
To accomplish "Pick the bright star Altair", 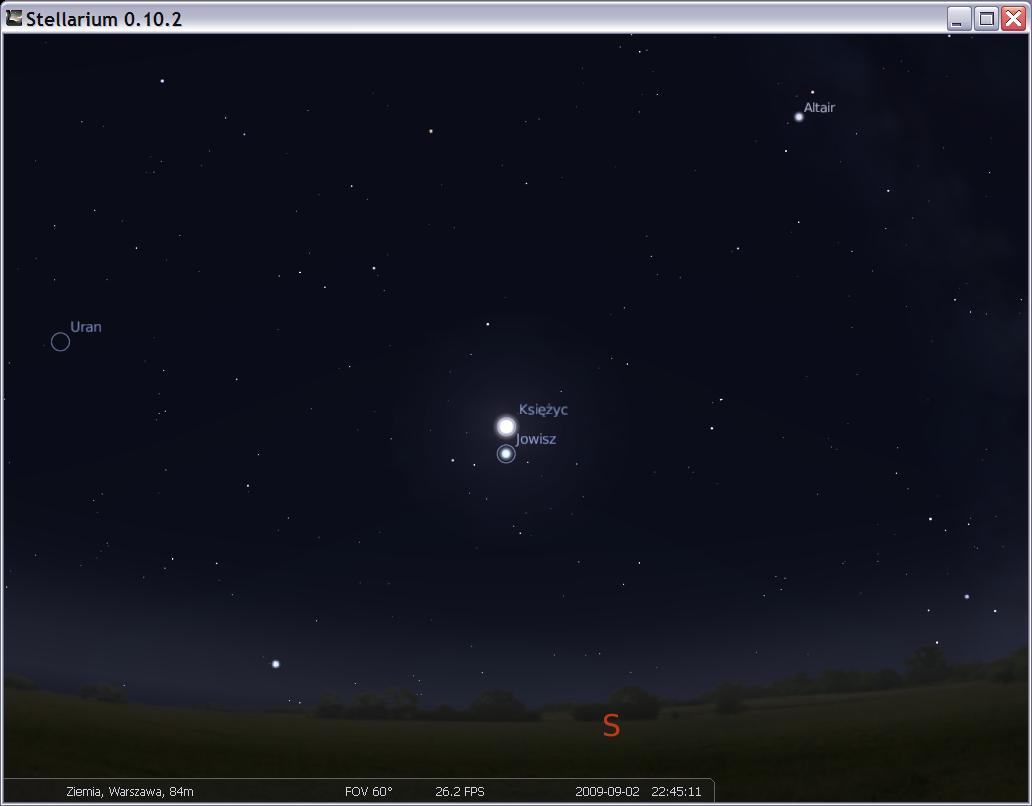I will coord(799,117).
